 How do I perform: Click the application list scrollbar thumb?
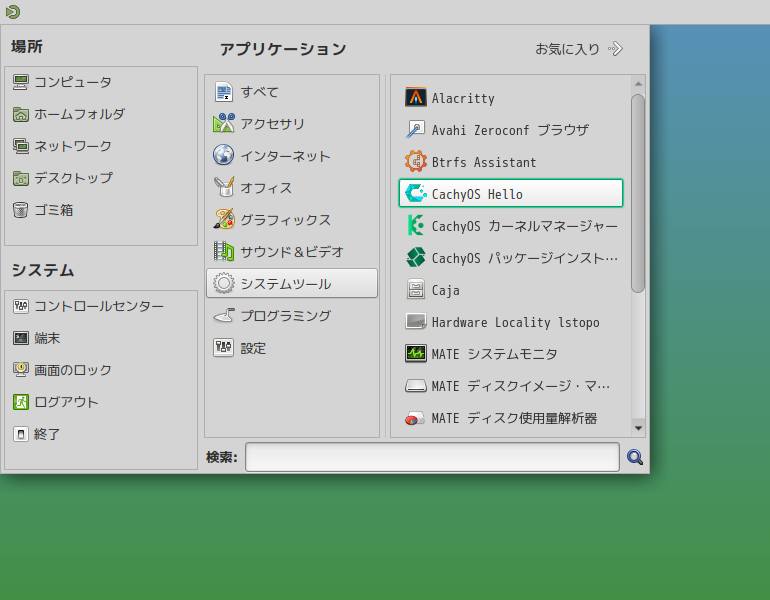638,193
